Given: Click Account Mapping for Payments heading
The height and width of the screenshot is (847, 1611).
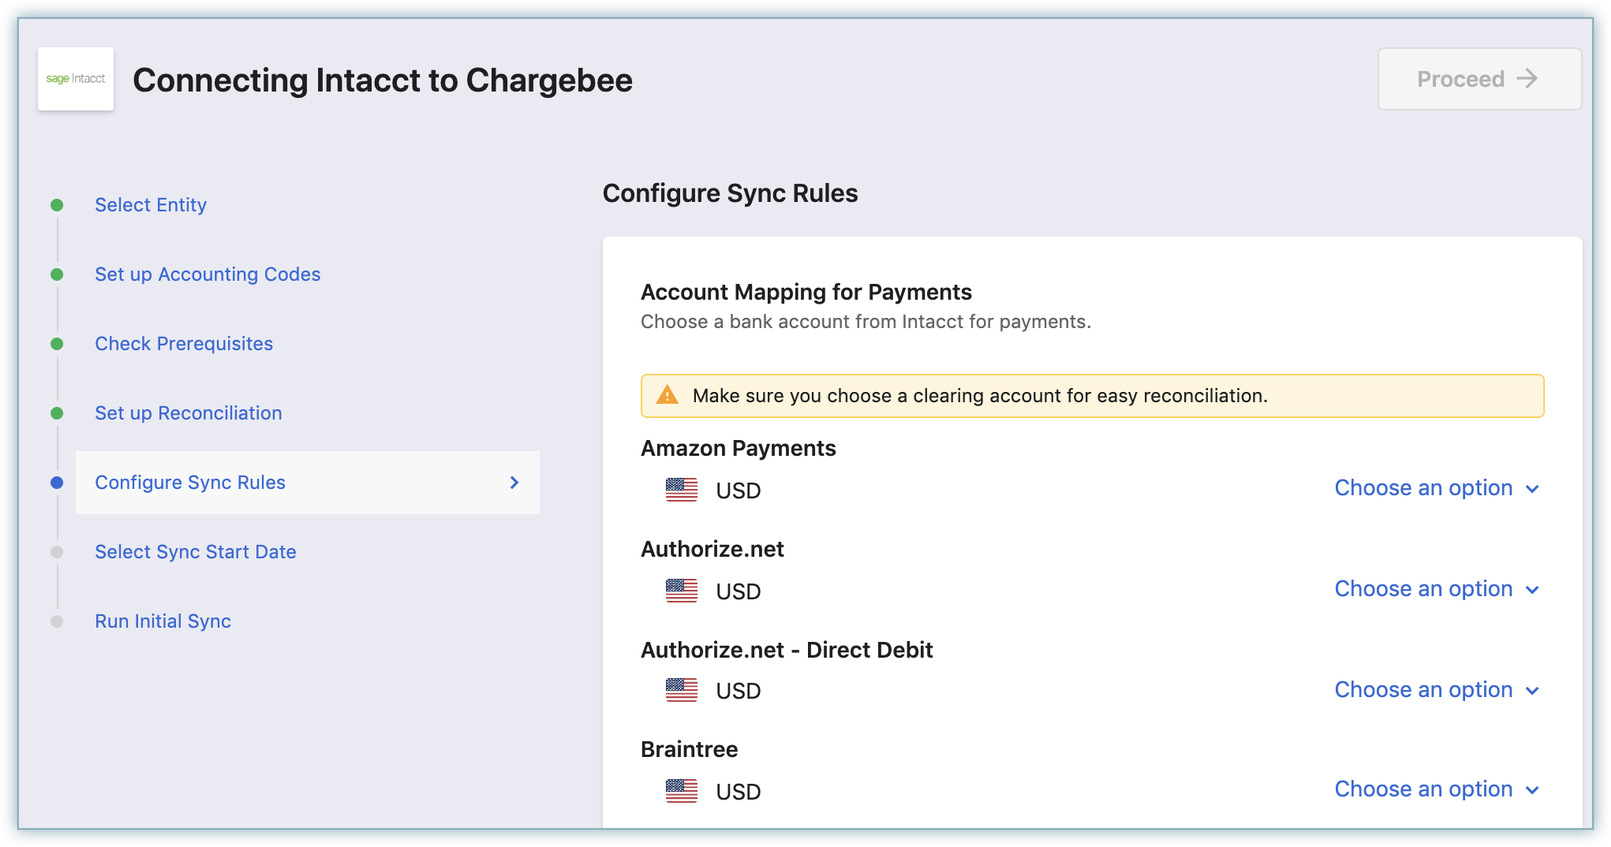Looking at the screenshot, I should 806,292.
